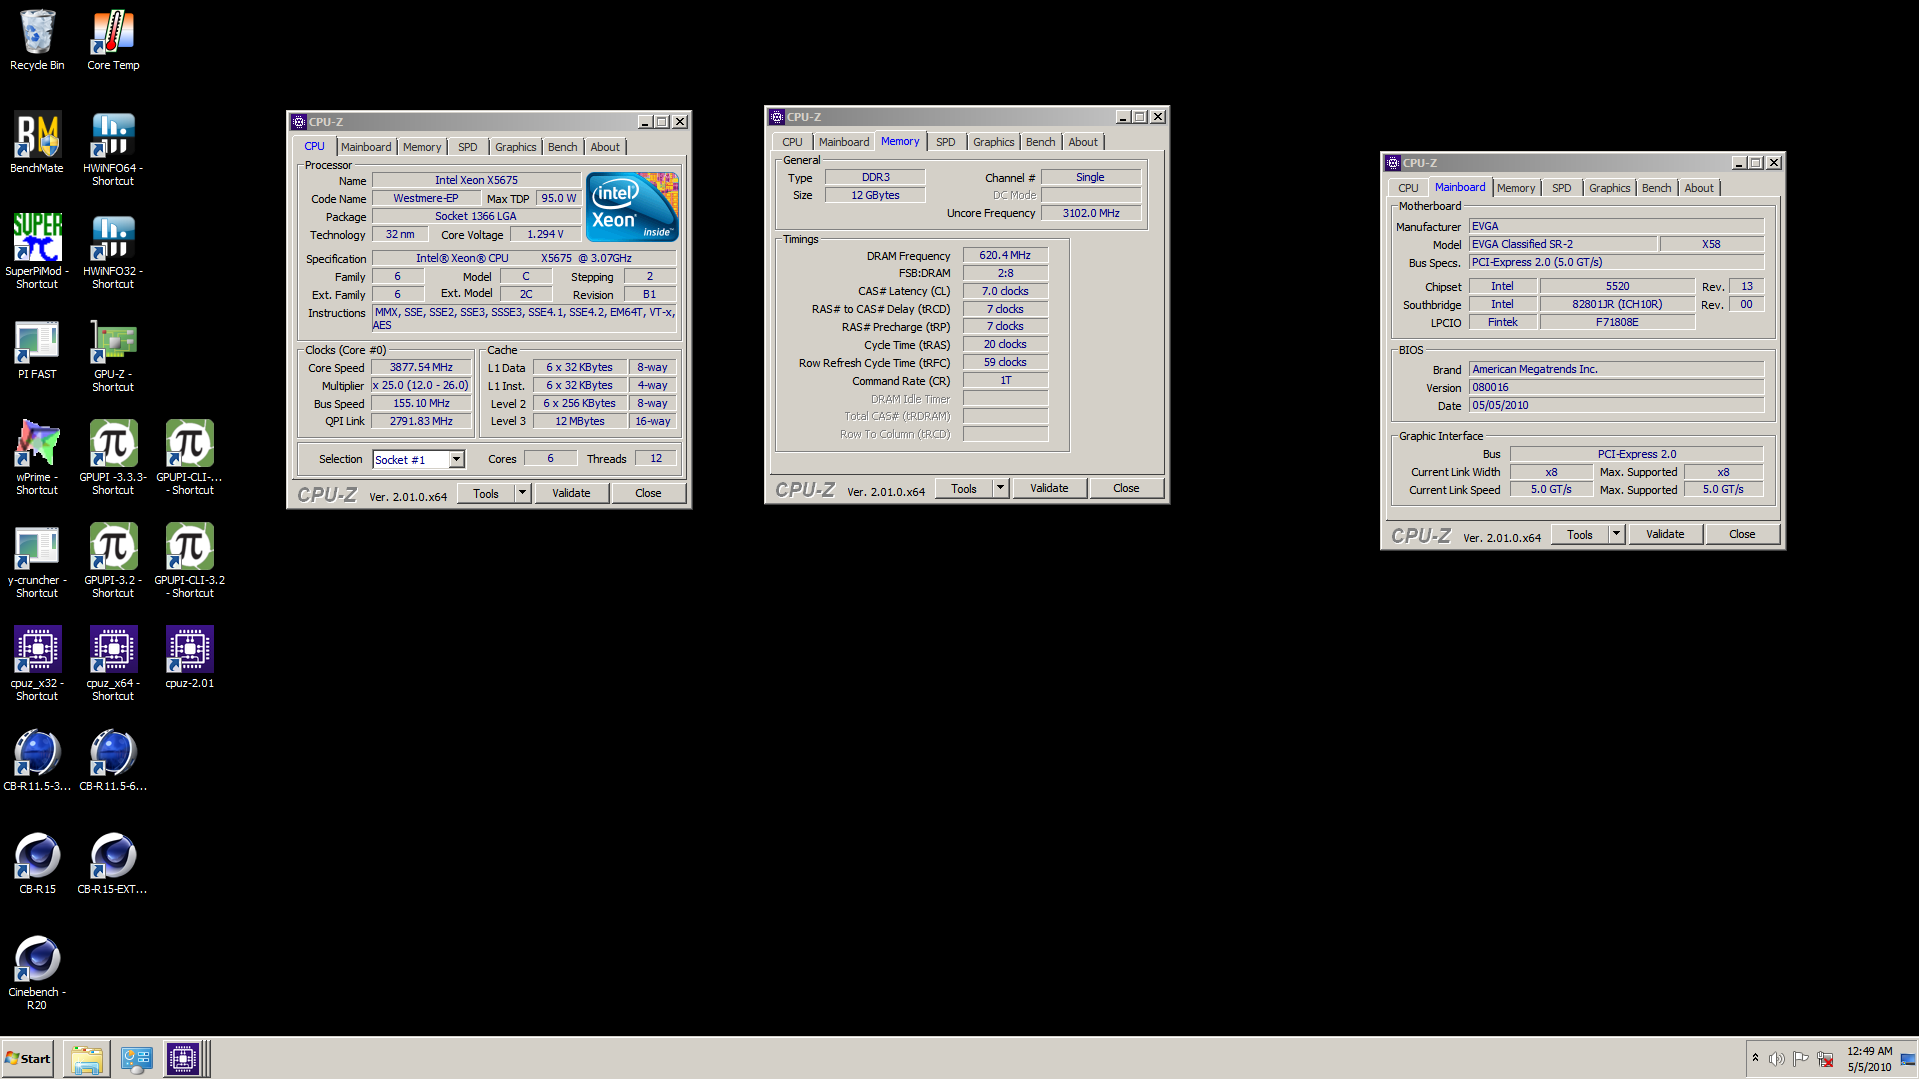The height and width of the screenshot is (1079, 1919).
Task: Open Bench tab in middle CPU-Z window
Action: [x=1040, y=142]
